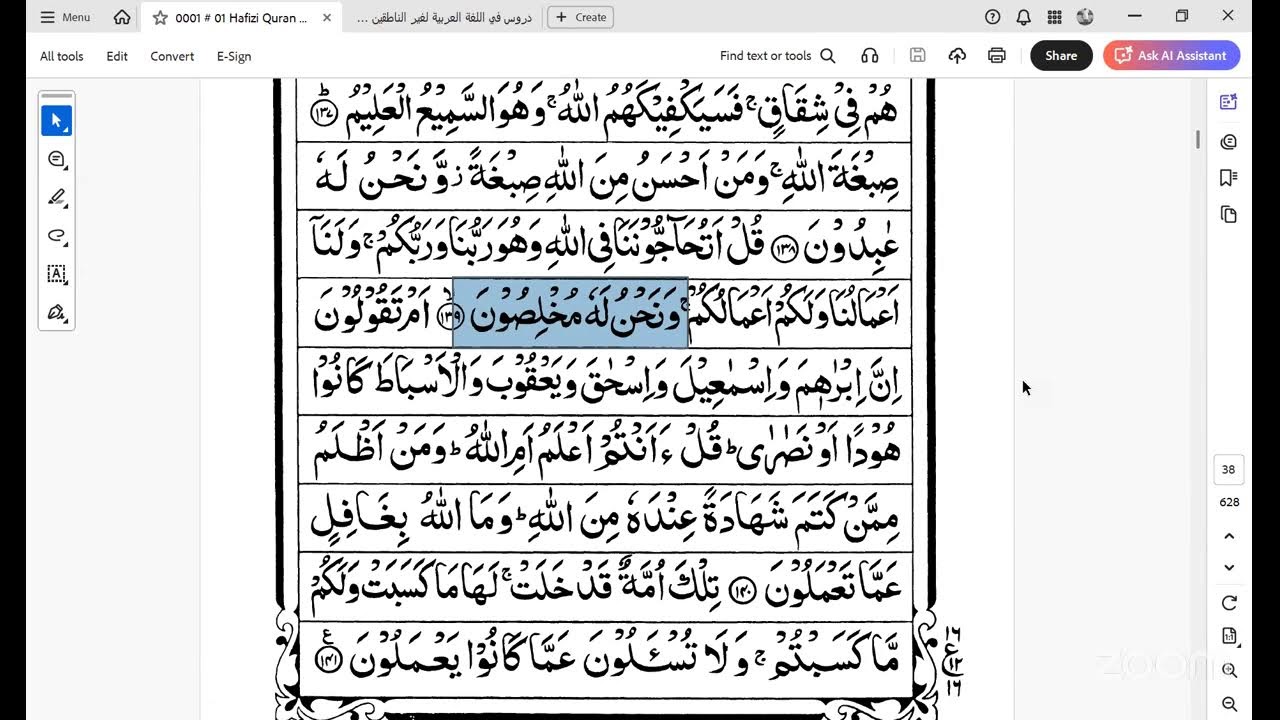Click the Share button
This screenshot has width=1280, height=720.
pos(1061,56)
